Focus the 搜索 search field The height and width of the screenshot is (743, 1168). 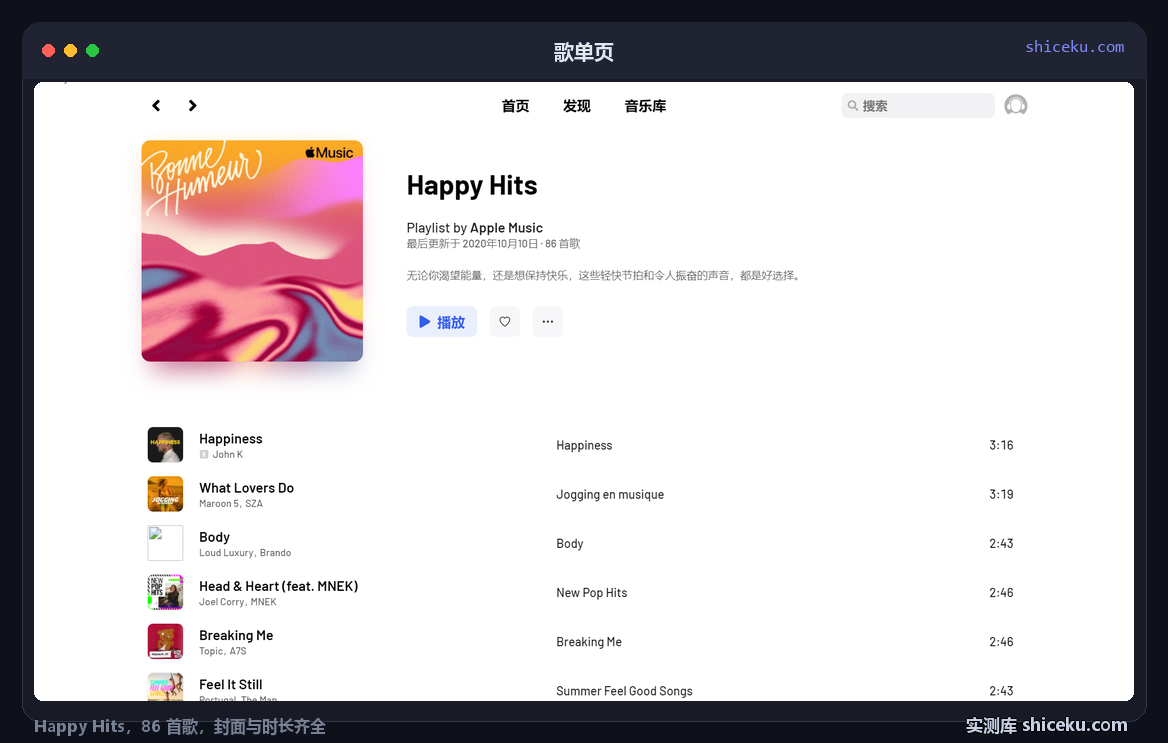point(918,106)
